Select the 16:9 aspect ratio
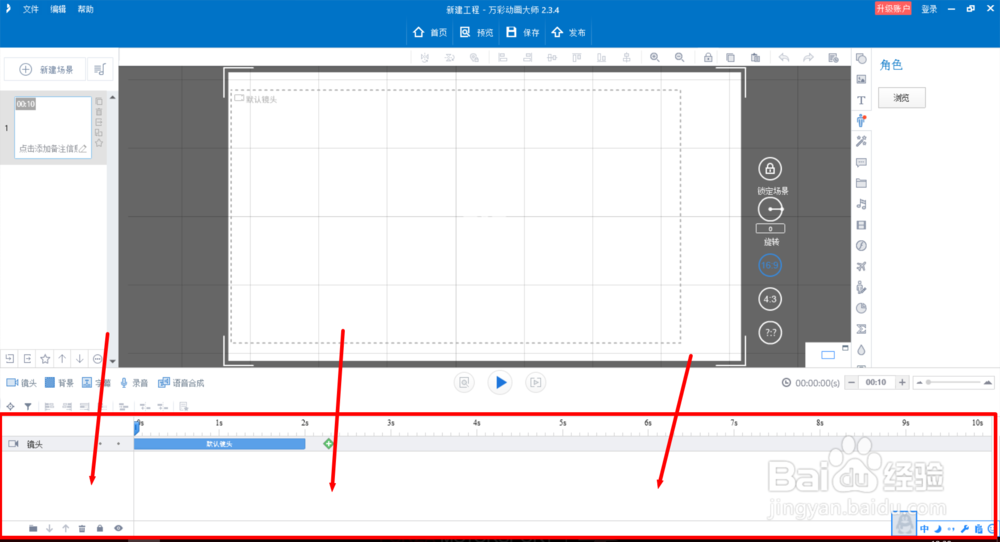This screenshot has width=1000, height=542. pos(770,265)
